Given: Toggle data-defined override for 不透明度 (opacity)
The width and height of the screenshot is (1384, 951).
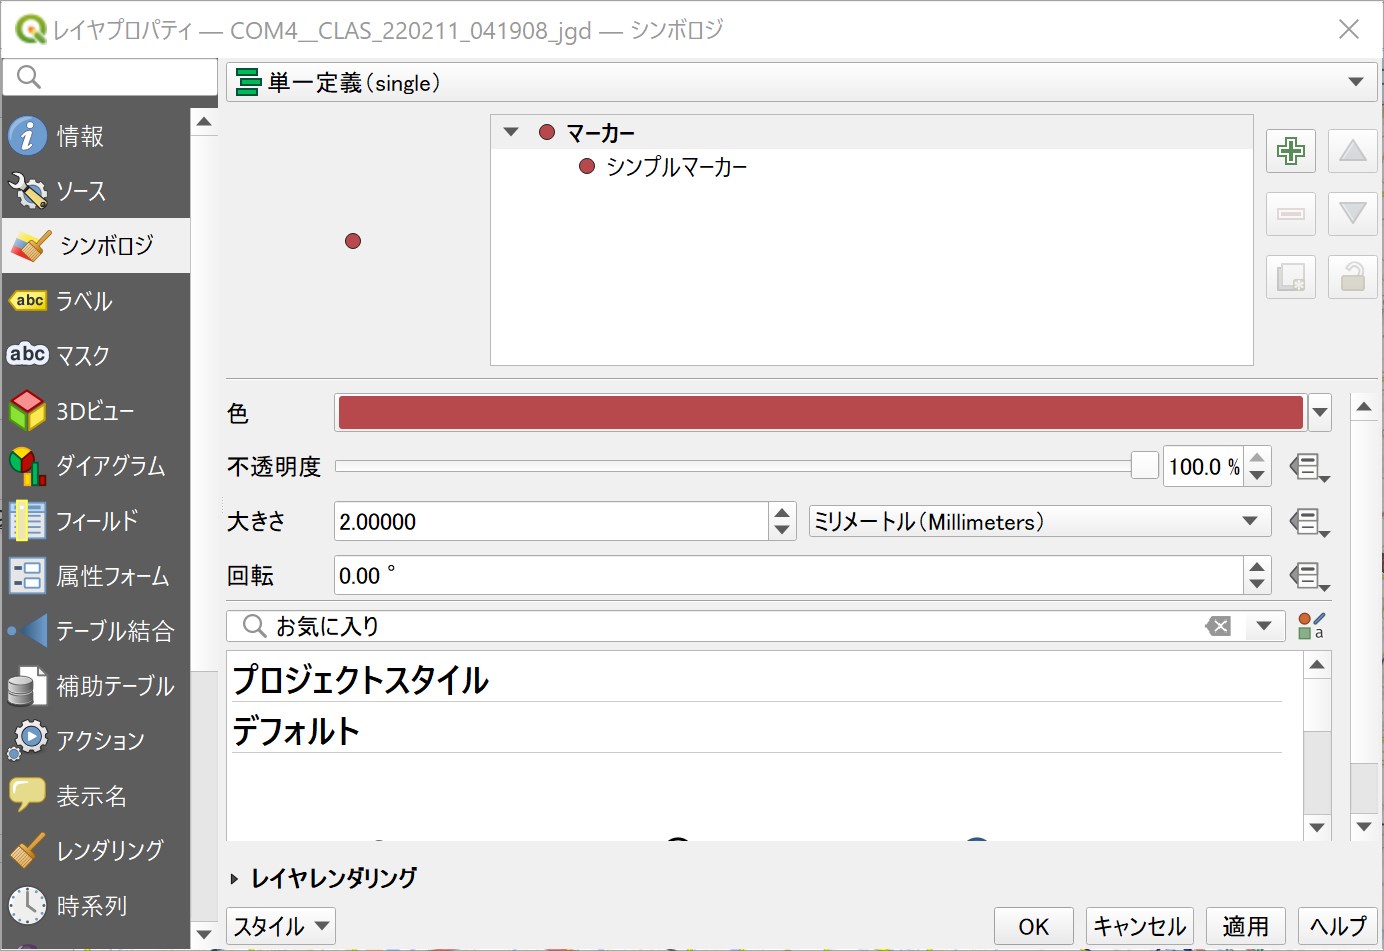Looking at the screenshot, I should coord(1309,467).
